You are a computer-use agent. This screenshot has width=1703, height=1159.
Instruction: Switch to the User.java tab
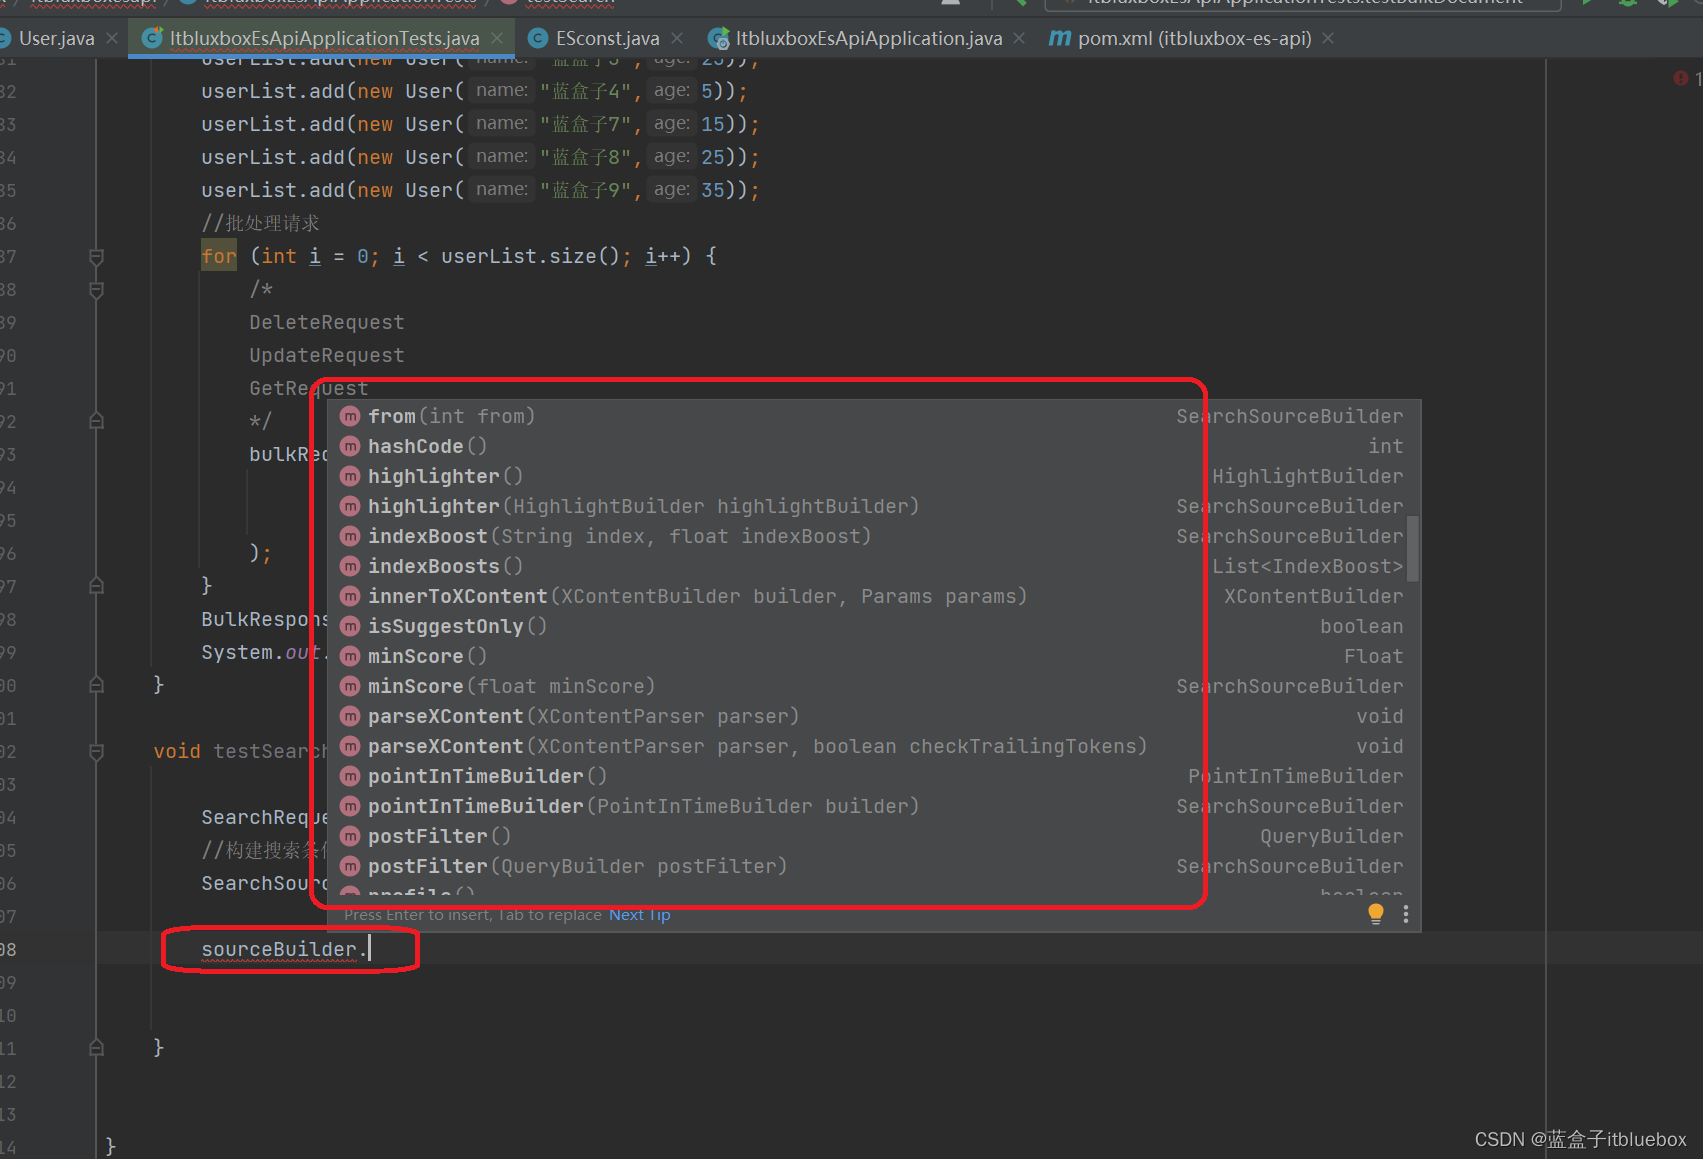point(56,38)
